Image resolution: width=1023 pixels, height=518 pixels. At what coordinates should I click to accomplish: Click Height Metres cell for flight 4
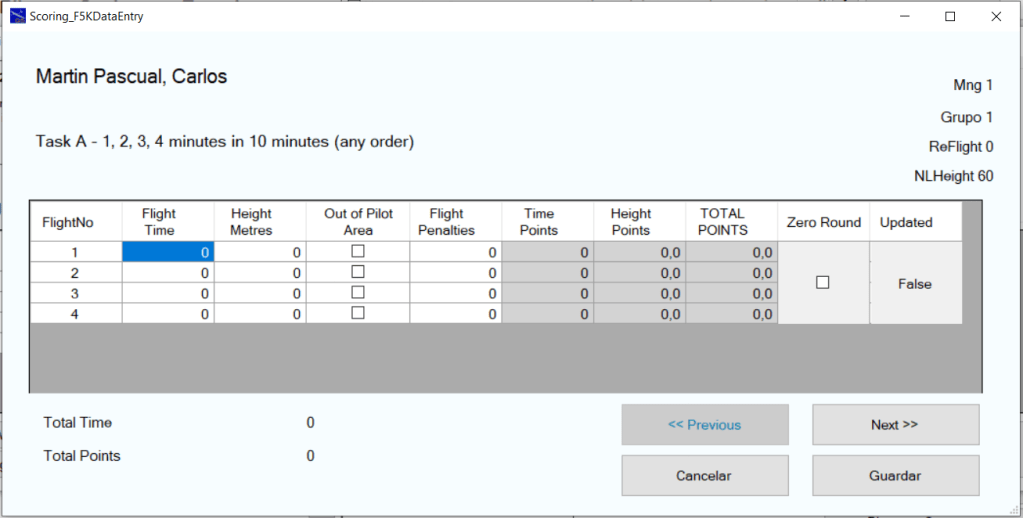click(x=260, y=314)
